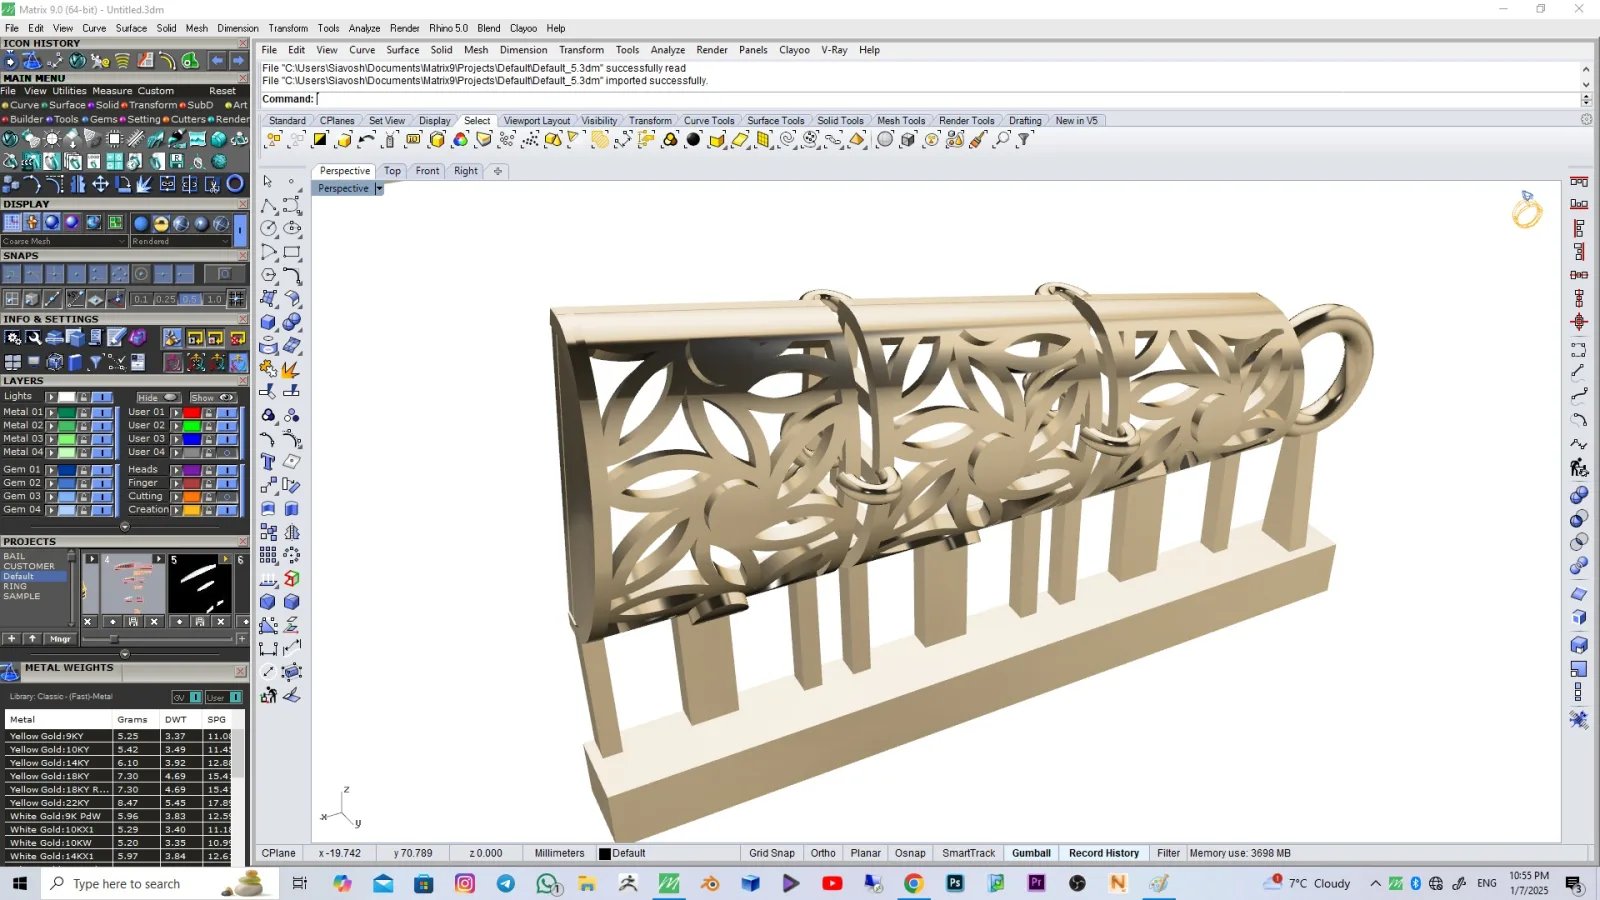Click the pointer arrow tool in left toolbar
Viewport: 1600px width, 900px height.
[268, 182]
